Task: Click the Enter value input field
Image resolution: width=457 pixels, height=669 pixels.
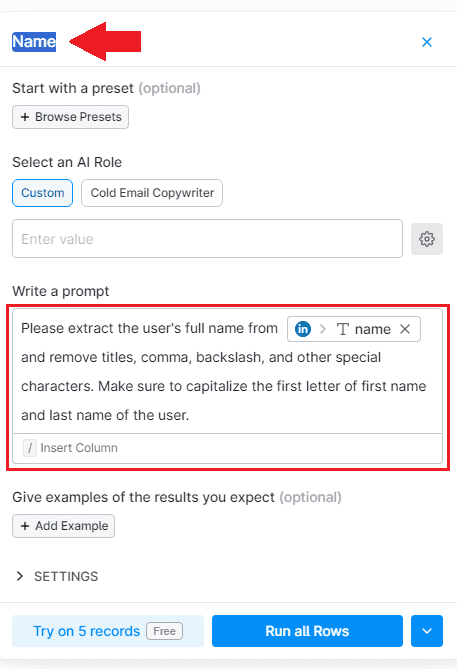Action: coord(207,239)
